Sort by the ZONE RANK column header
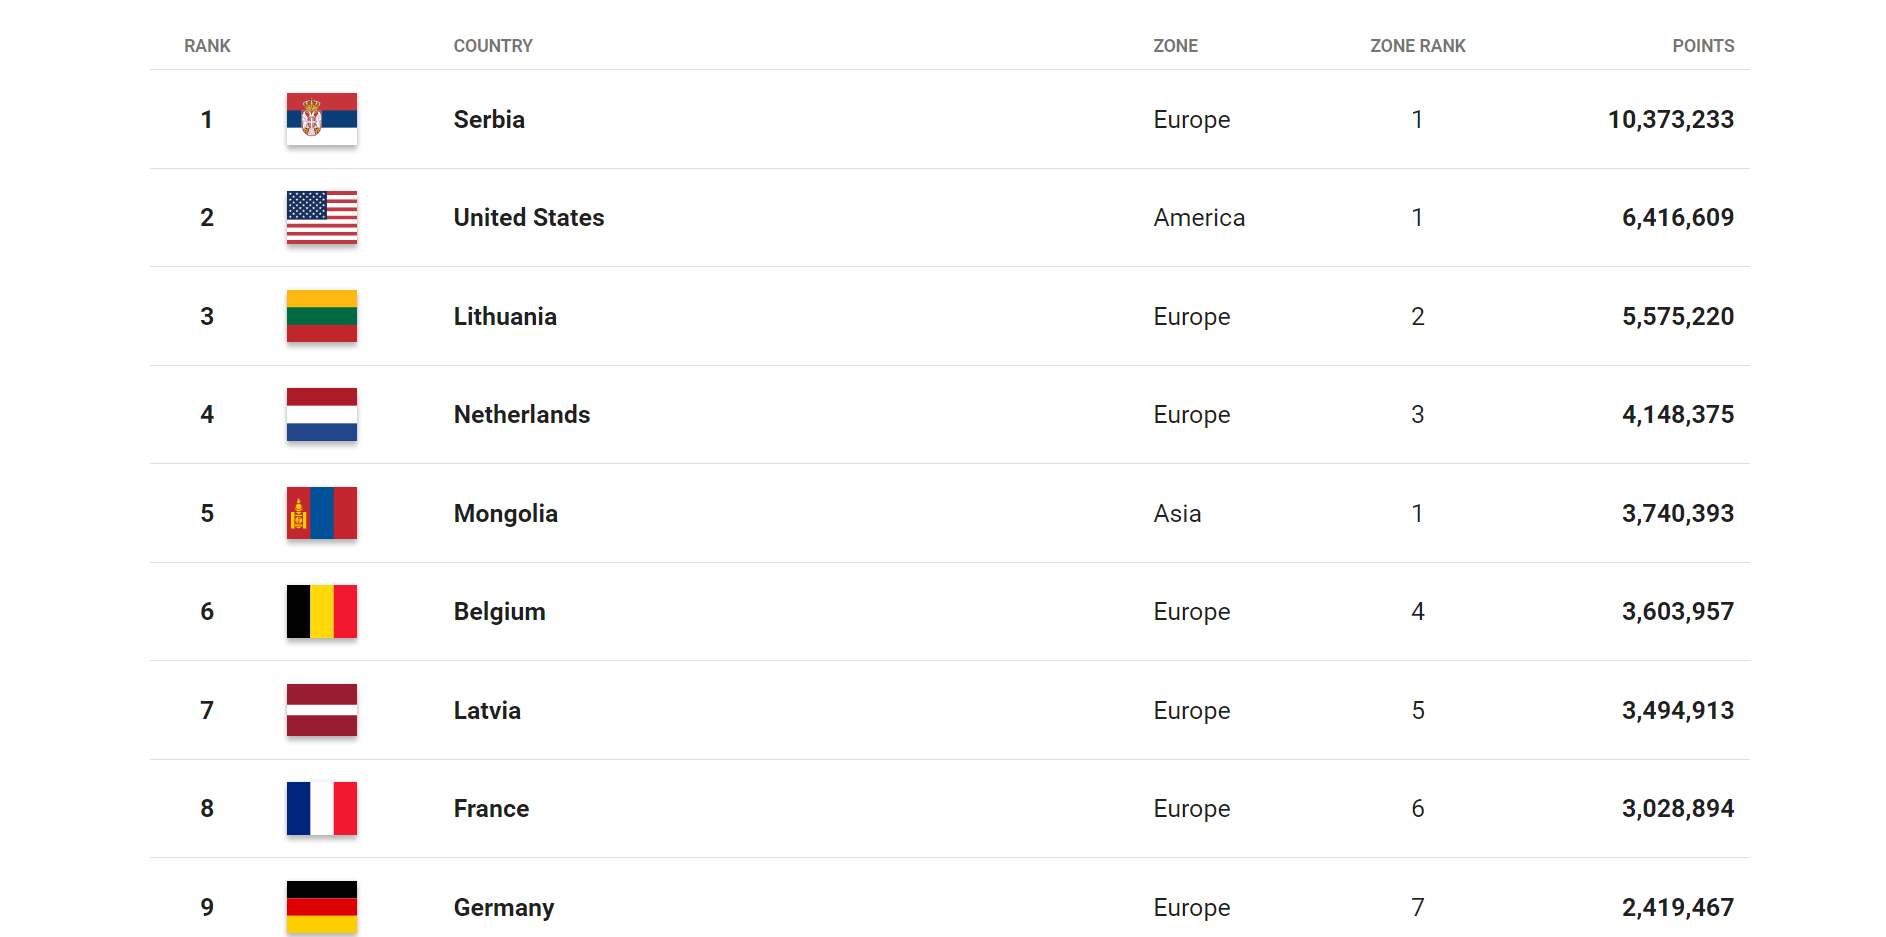 click(x=1418, y=46)
